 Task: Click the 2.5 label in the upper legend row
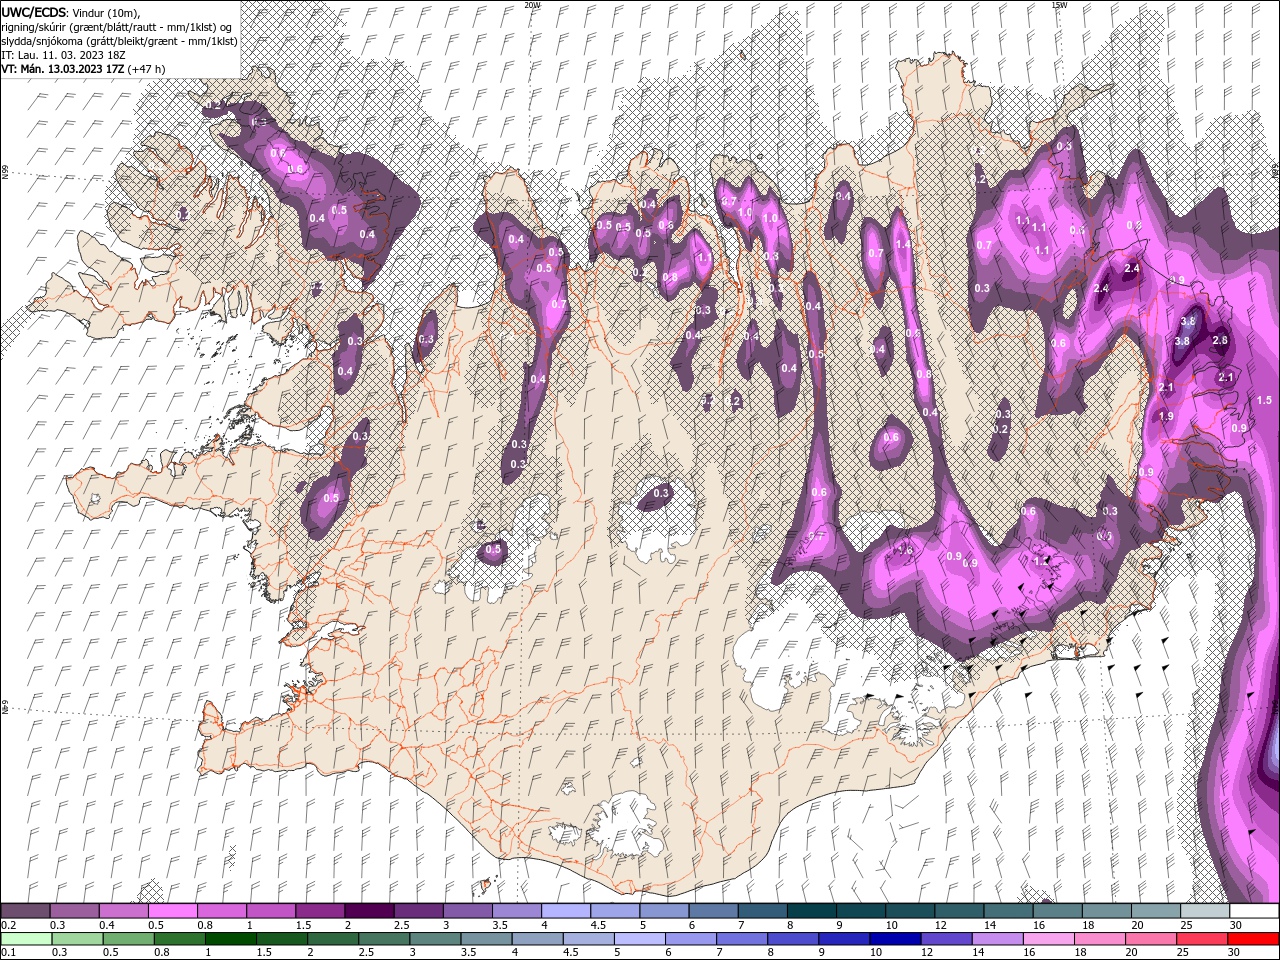tap(402, 925)
